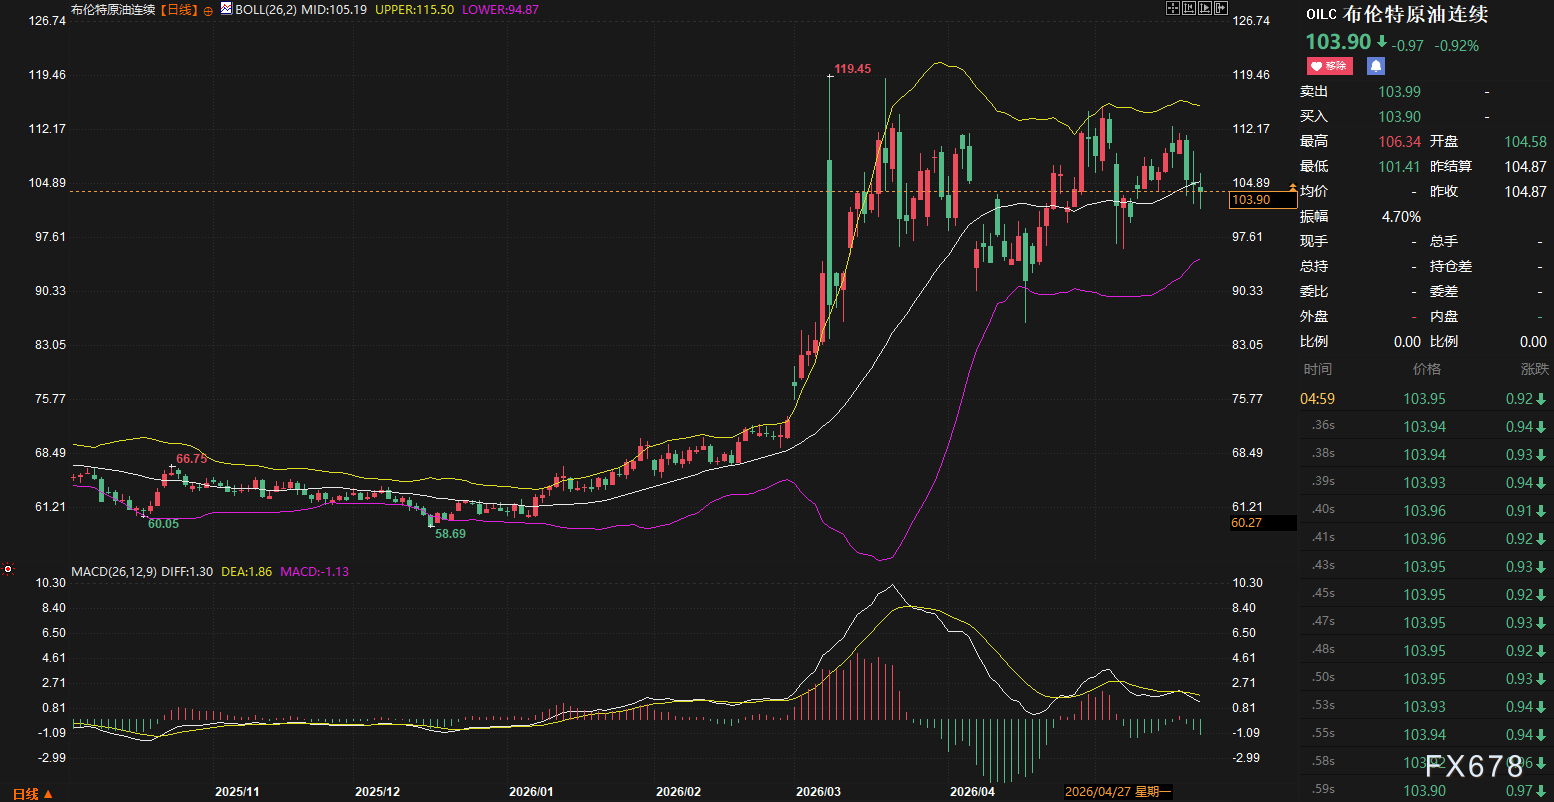This screenshot has height=802, width=1554.
Task: Remove from favorites via 移除 heart button
Action: coord(1329,66)
